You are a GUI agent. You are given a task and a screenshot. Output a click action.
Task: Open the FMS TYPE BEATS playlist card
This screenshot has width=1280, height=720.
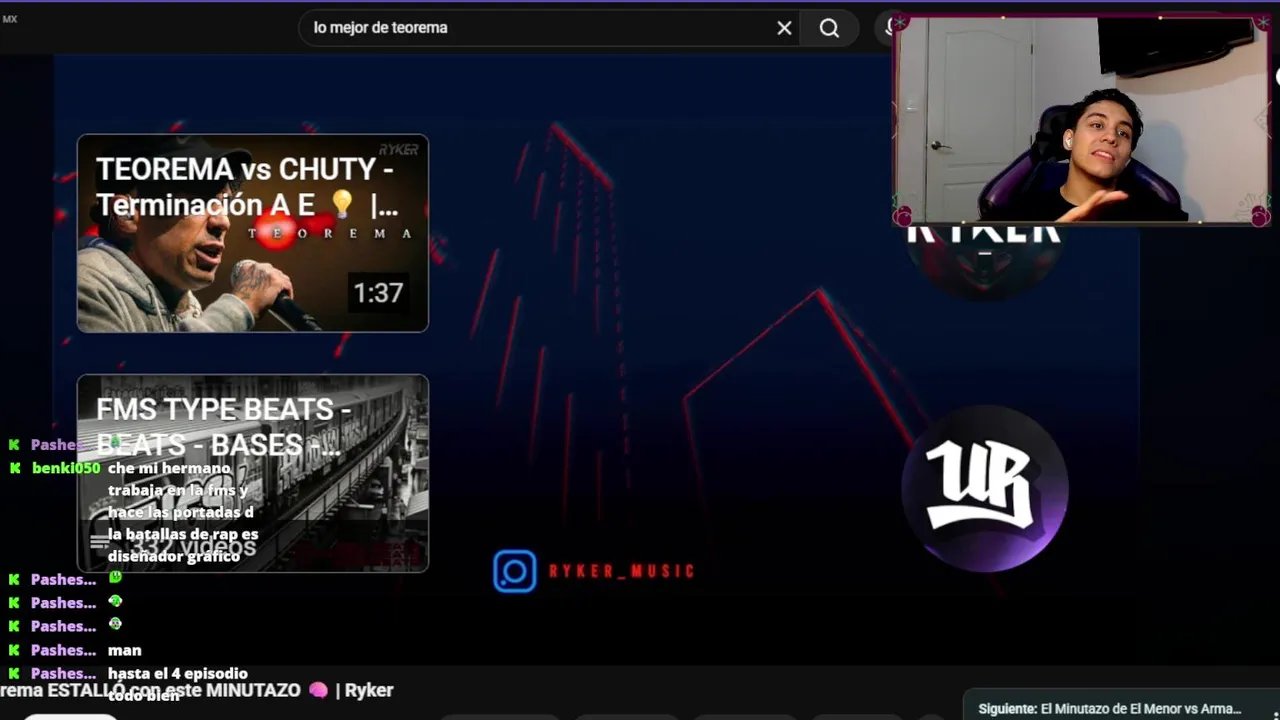click(253, 473)
